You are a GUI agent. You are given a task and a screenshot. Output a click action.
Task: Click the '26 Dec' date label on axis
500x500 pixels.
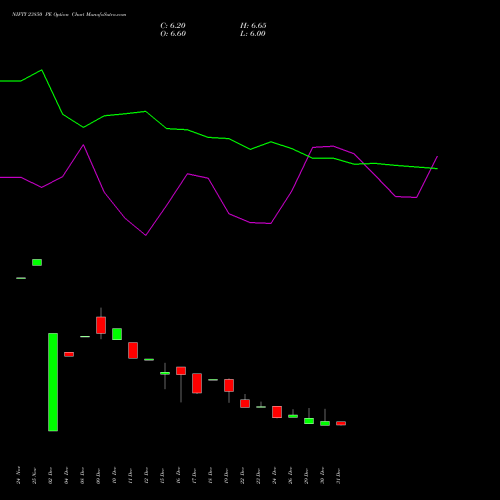point(291,475)
